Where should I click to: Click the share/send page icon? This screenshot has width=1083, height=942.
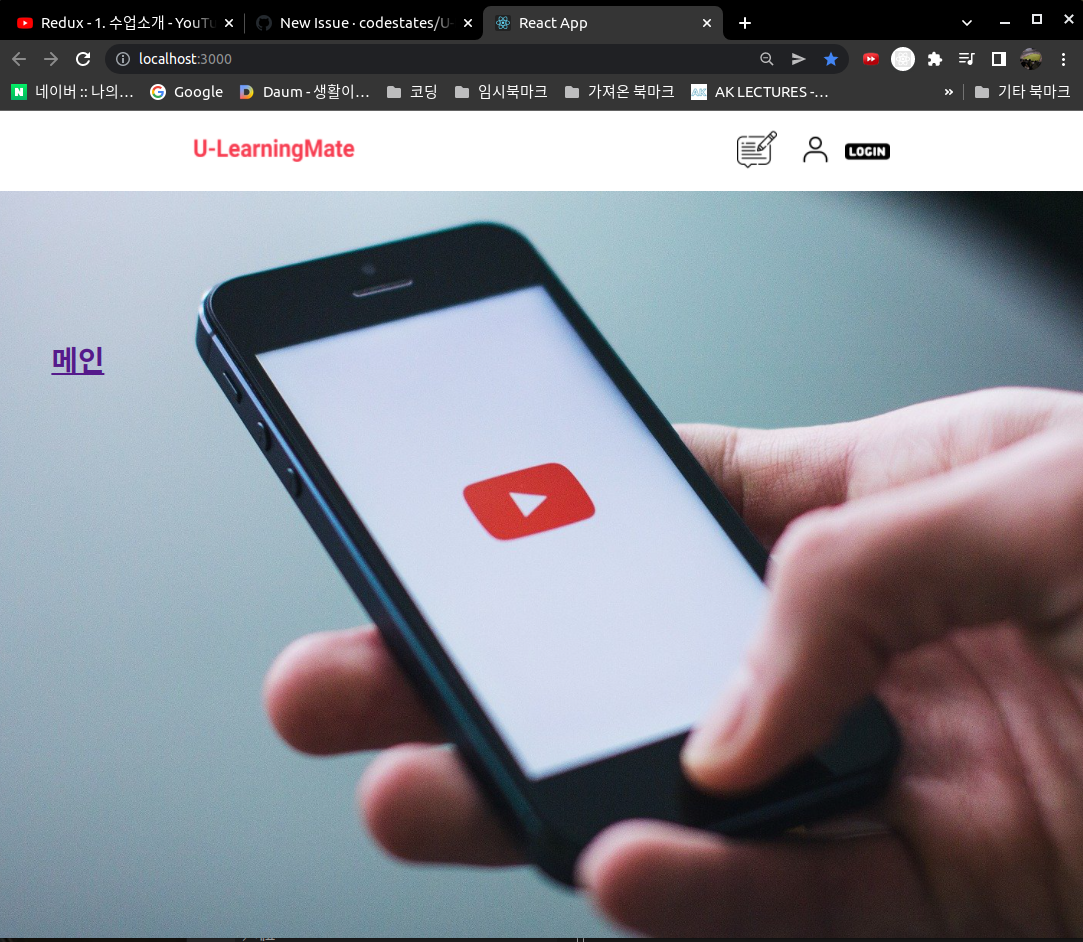click(x=798, y=59)
